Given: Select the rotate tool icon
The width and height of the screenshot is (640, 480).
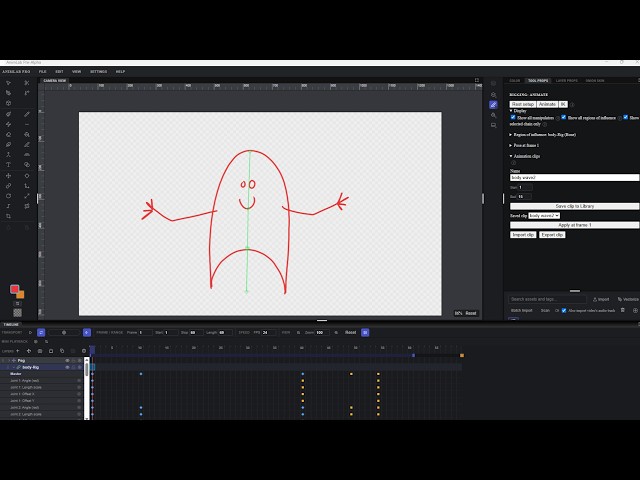Looking at the screenshot, I should tap(8, 196).
